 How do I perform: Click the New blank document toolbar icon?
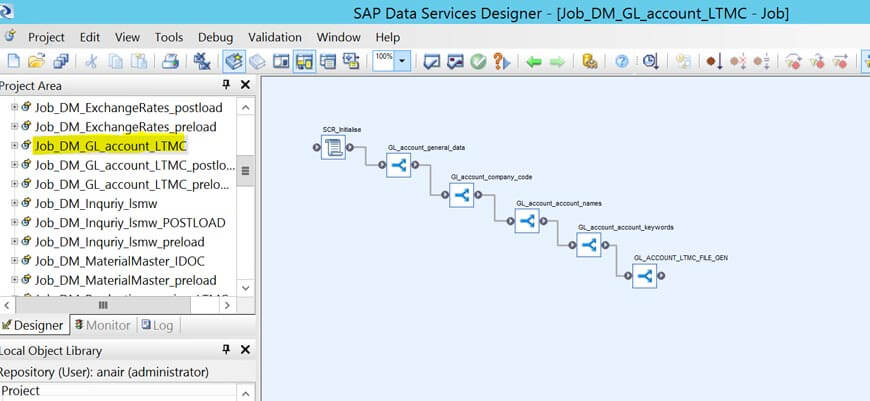pyautogui.click(x=13, y=62)
